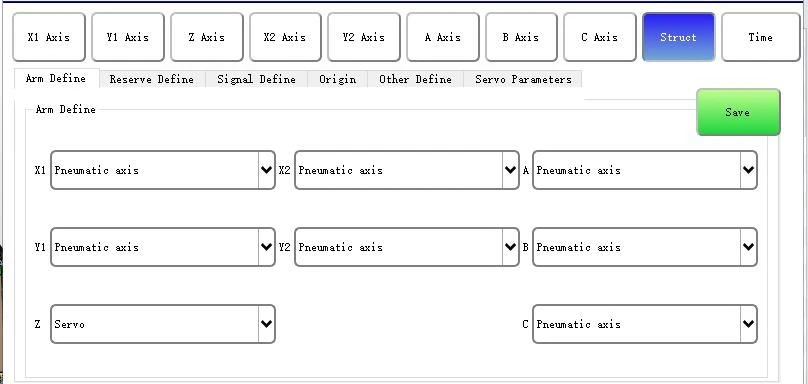Expand the A axis type dropdown
The width and height of the screenshot is (808, 384).
tap(645, 170)
